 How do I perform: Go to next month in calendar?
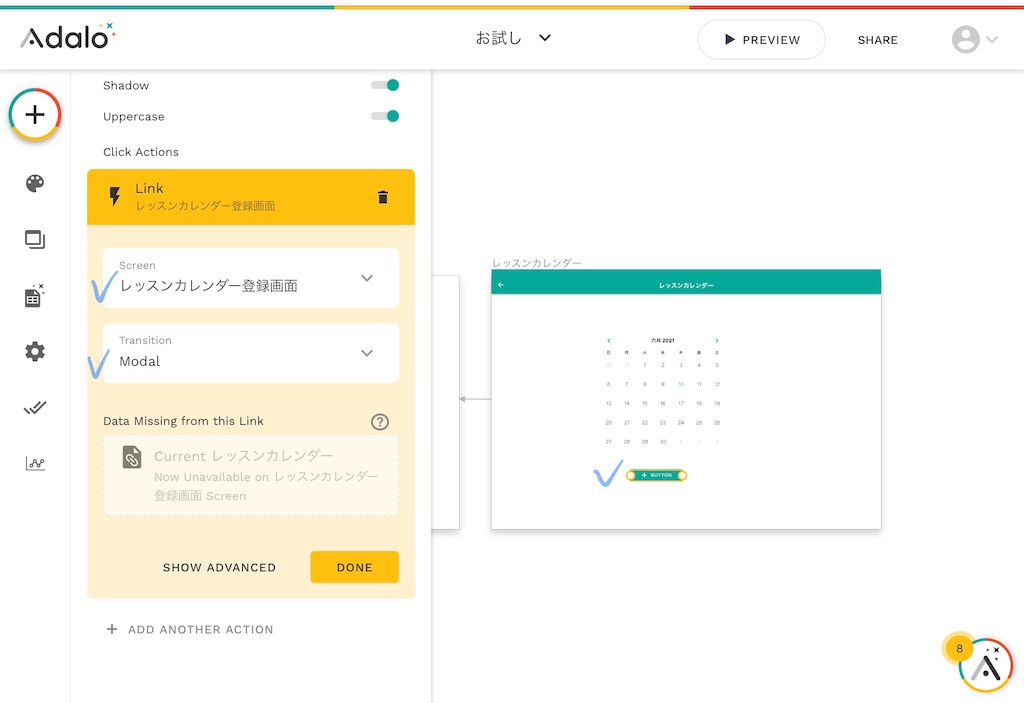716,340
